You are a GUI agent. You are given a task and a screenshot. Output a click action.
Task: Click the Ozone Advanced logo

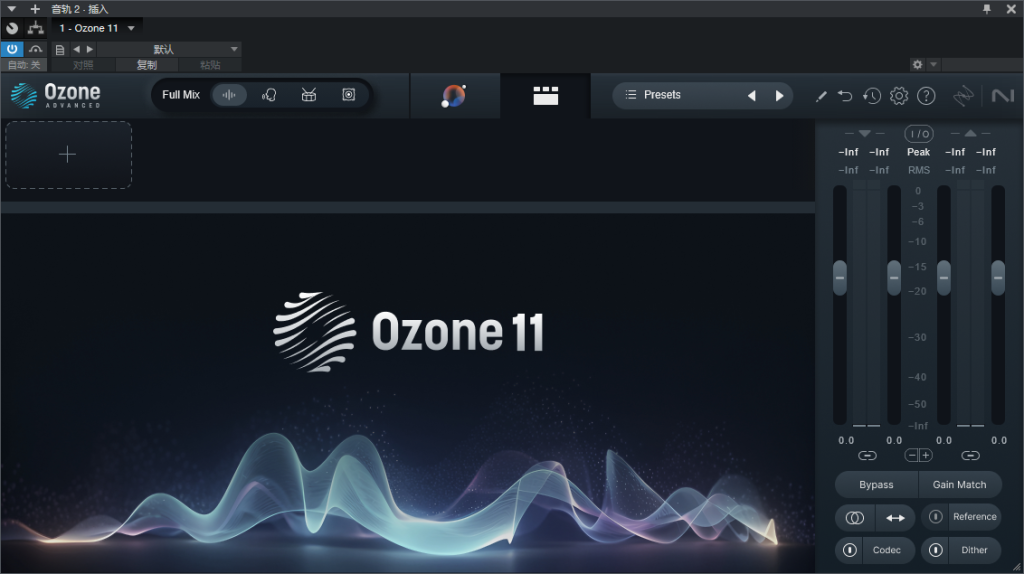(56, 95)
